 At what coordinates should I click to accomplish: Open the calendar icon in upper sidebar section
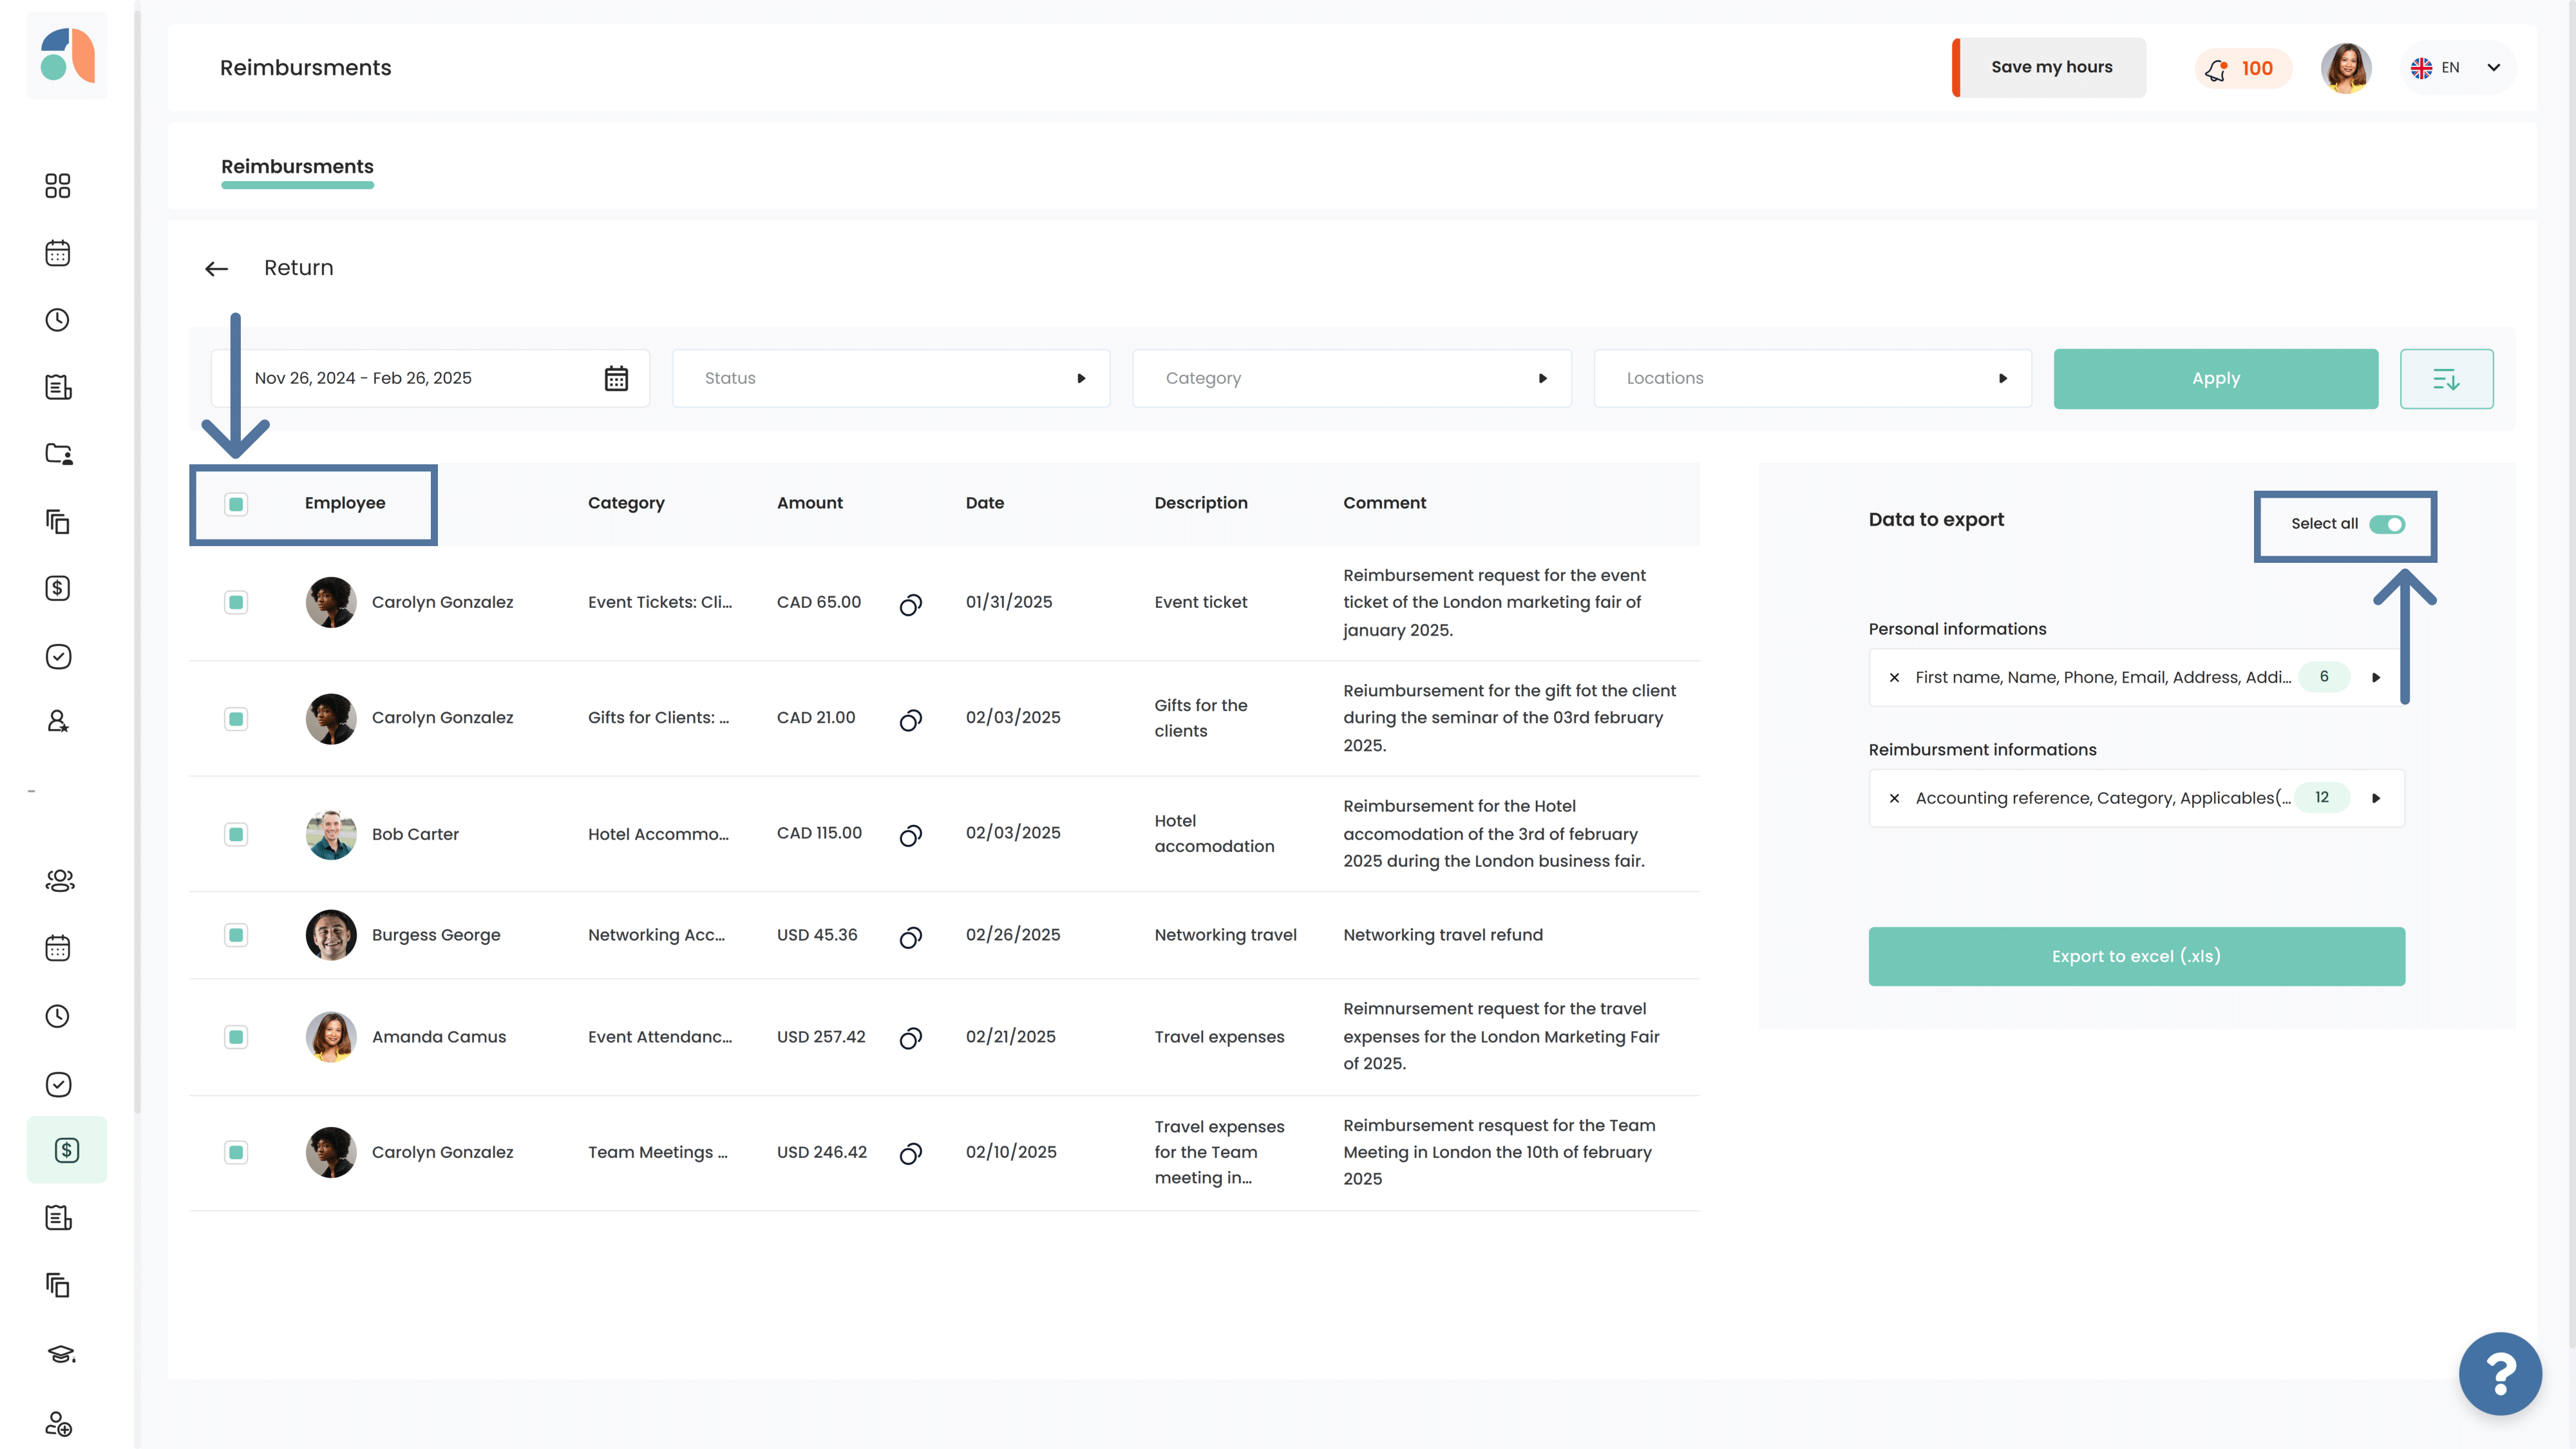(x=58, y=253)
